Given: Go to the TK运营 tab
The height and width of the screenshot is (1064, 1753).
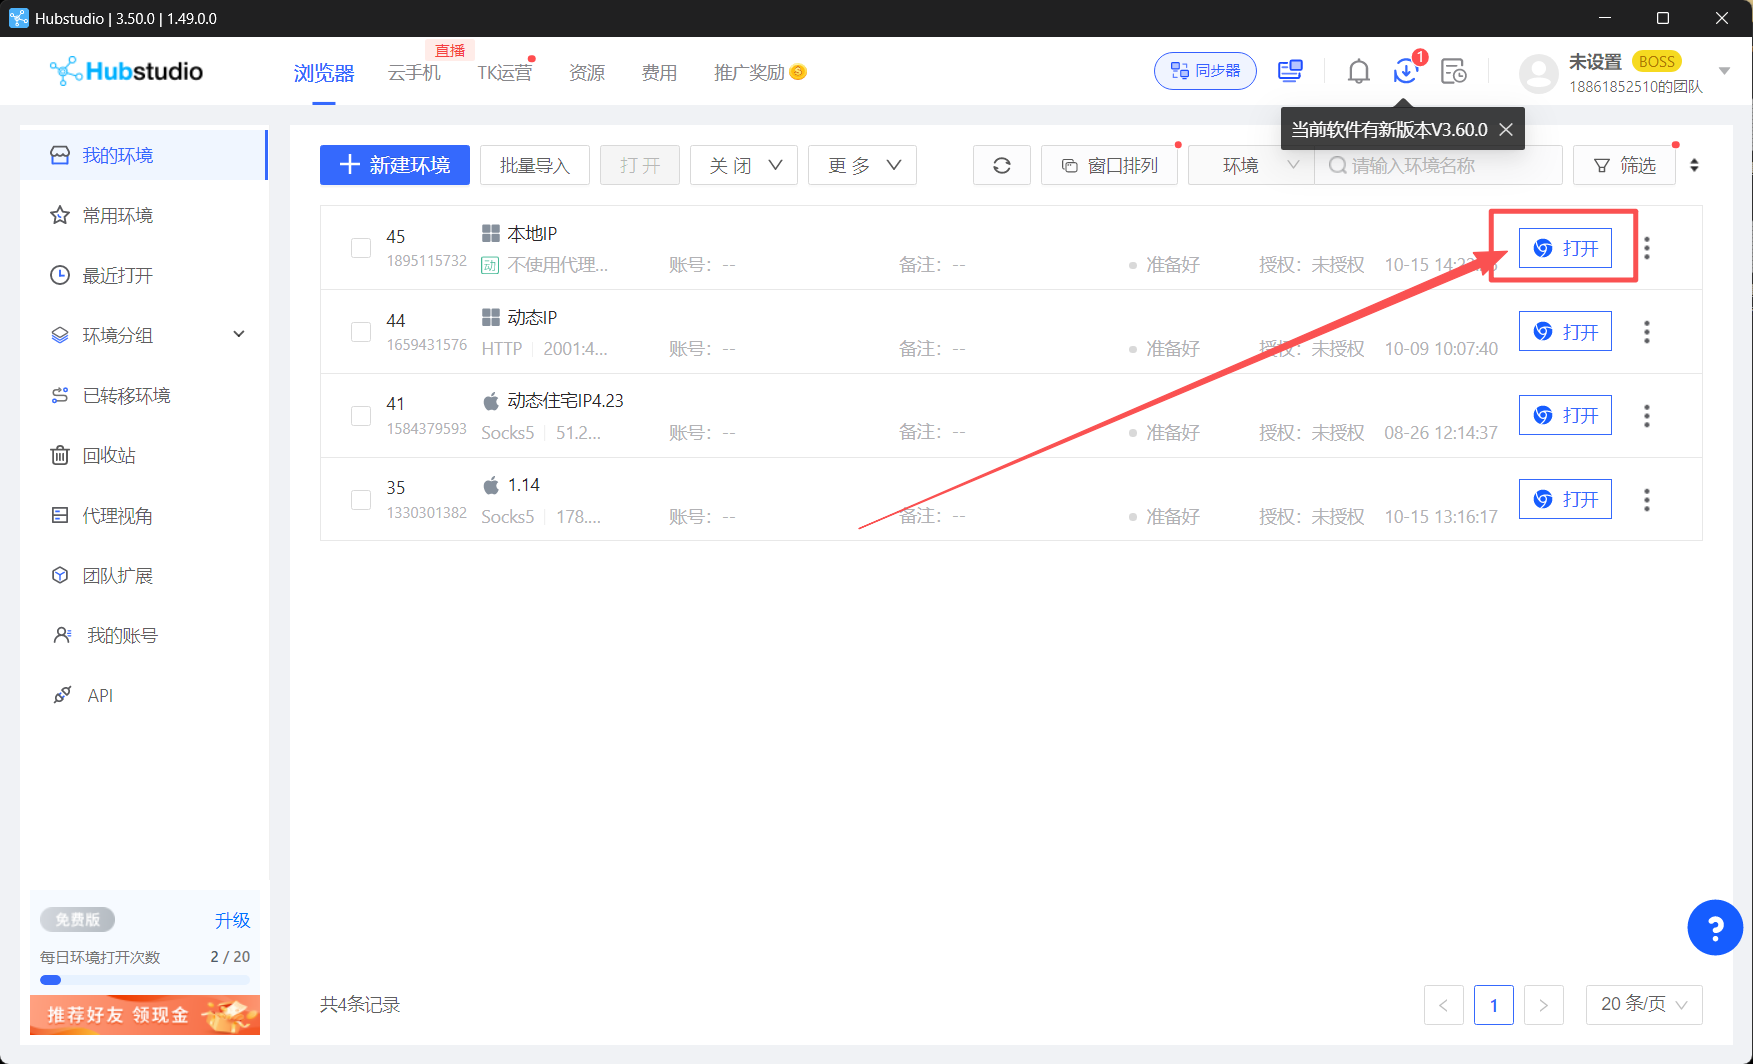Looking at the screenshot, I should 505,72.
